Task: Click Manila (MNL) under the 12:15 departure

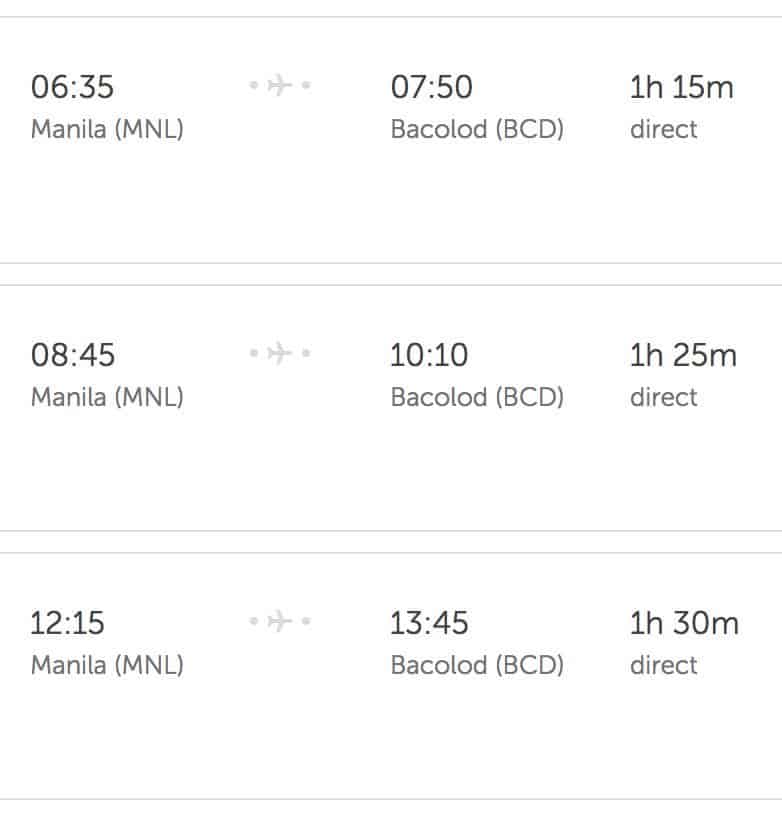Action: (107, 666)
